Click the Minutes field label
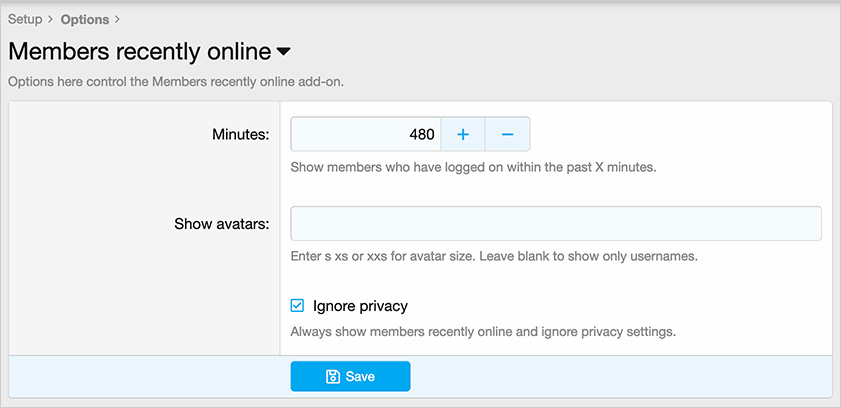Image resolution: width=841 pixels, height=408 pixels. click(240, 134)
